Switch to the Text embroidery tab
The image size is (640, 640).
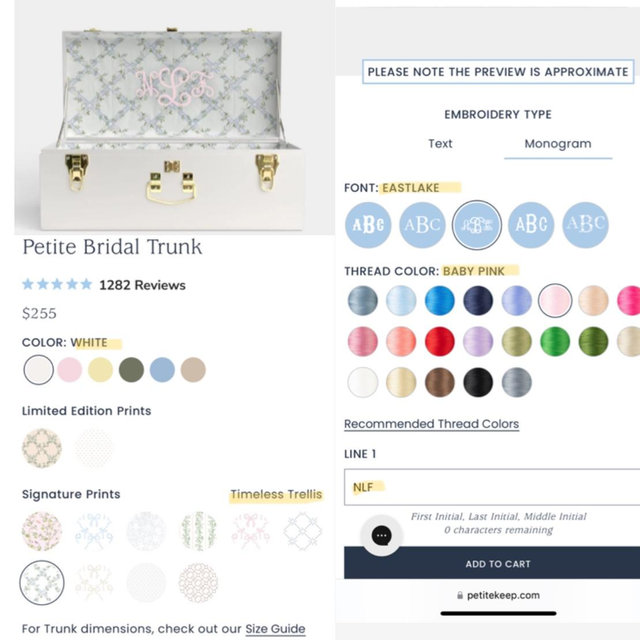point(440,144)
